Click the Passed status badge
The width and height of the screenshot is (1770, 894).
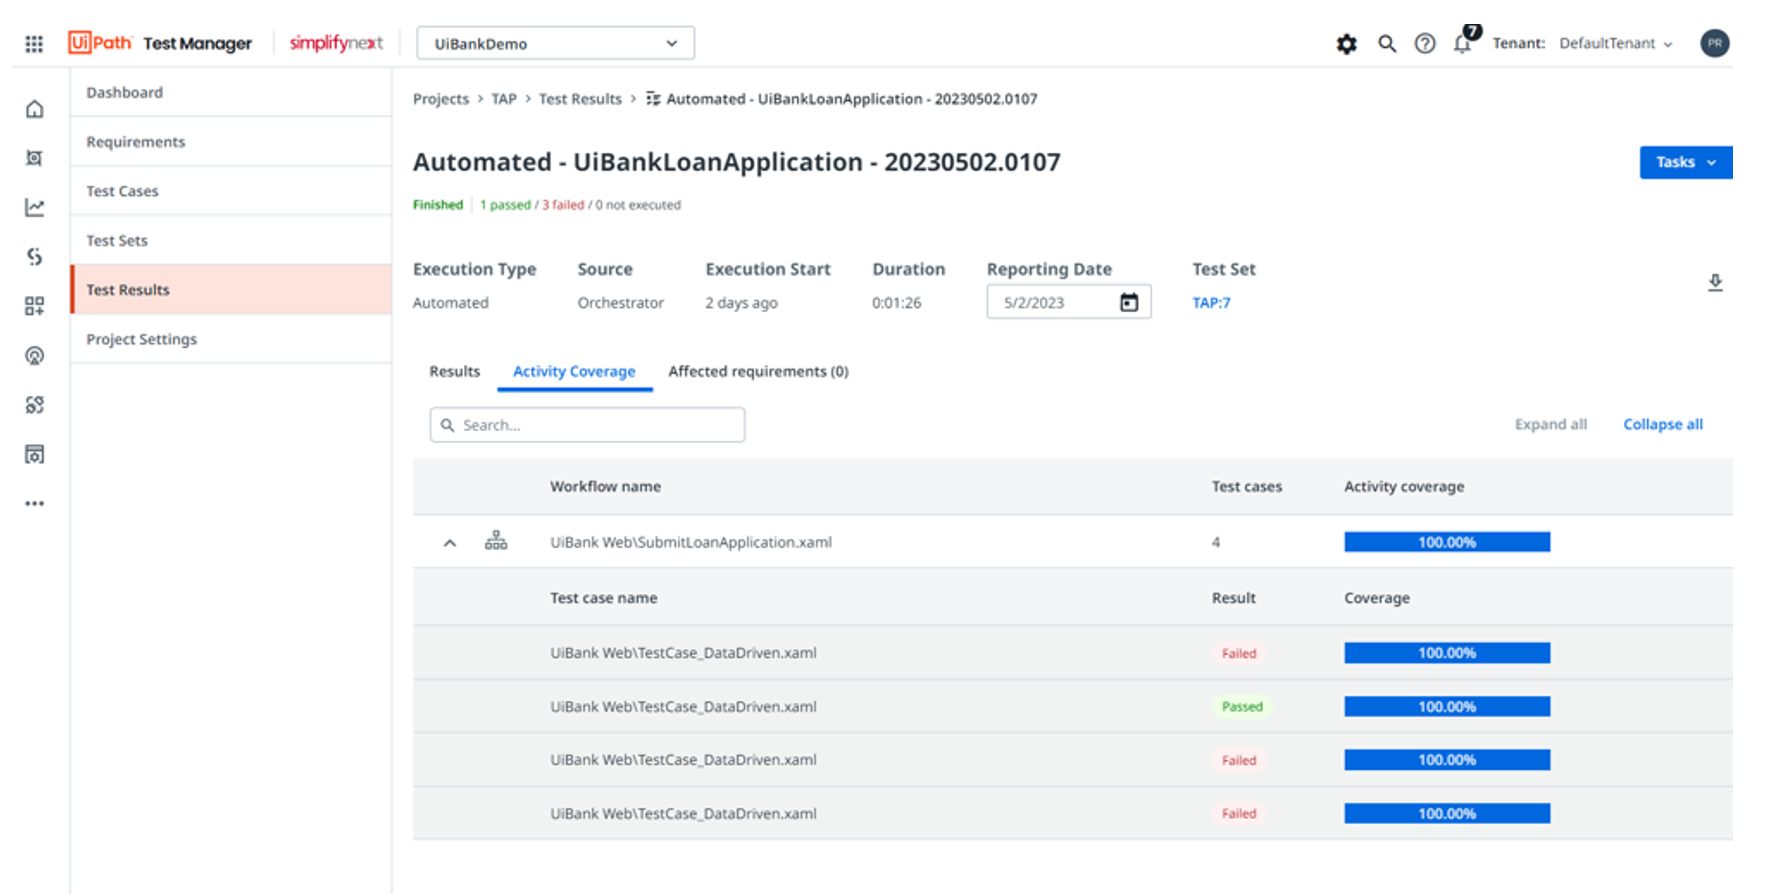(x=1242, y=707)
